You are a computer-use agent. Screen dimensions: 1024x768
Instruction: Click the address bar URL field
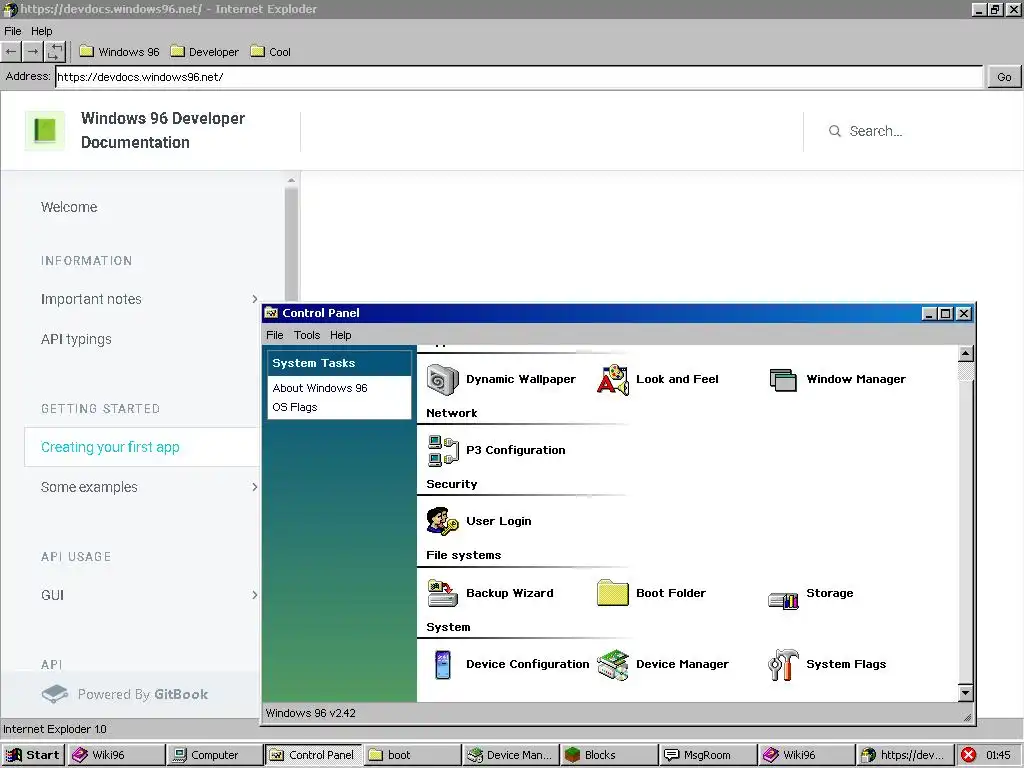(x=519, y=77)
